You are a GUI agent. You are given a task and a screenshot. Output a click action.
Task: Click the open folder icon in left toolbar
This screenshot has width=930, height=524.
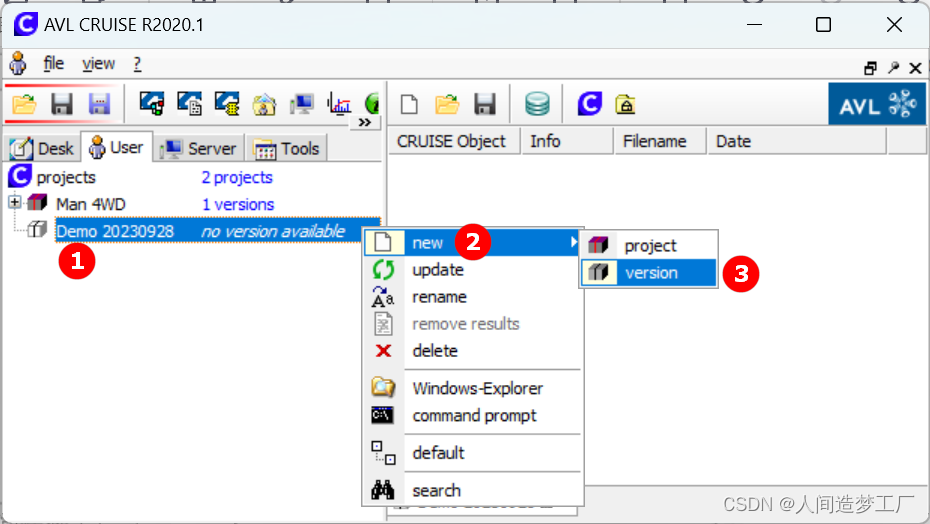[24, 104]
